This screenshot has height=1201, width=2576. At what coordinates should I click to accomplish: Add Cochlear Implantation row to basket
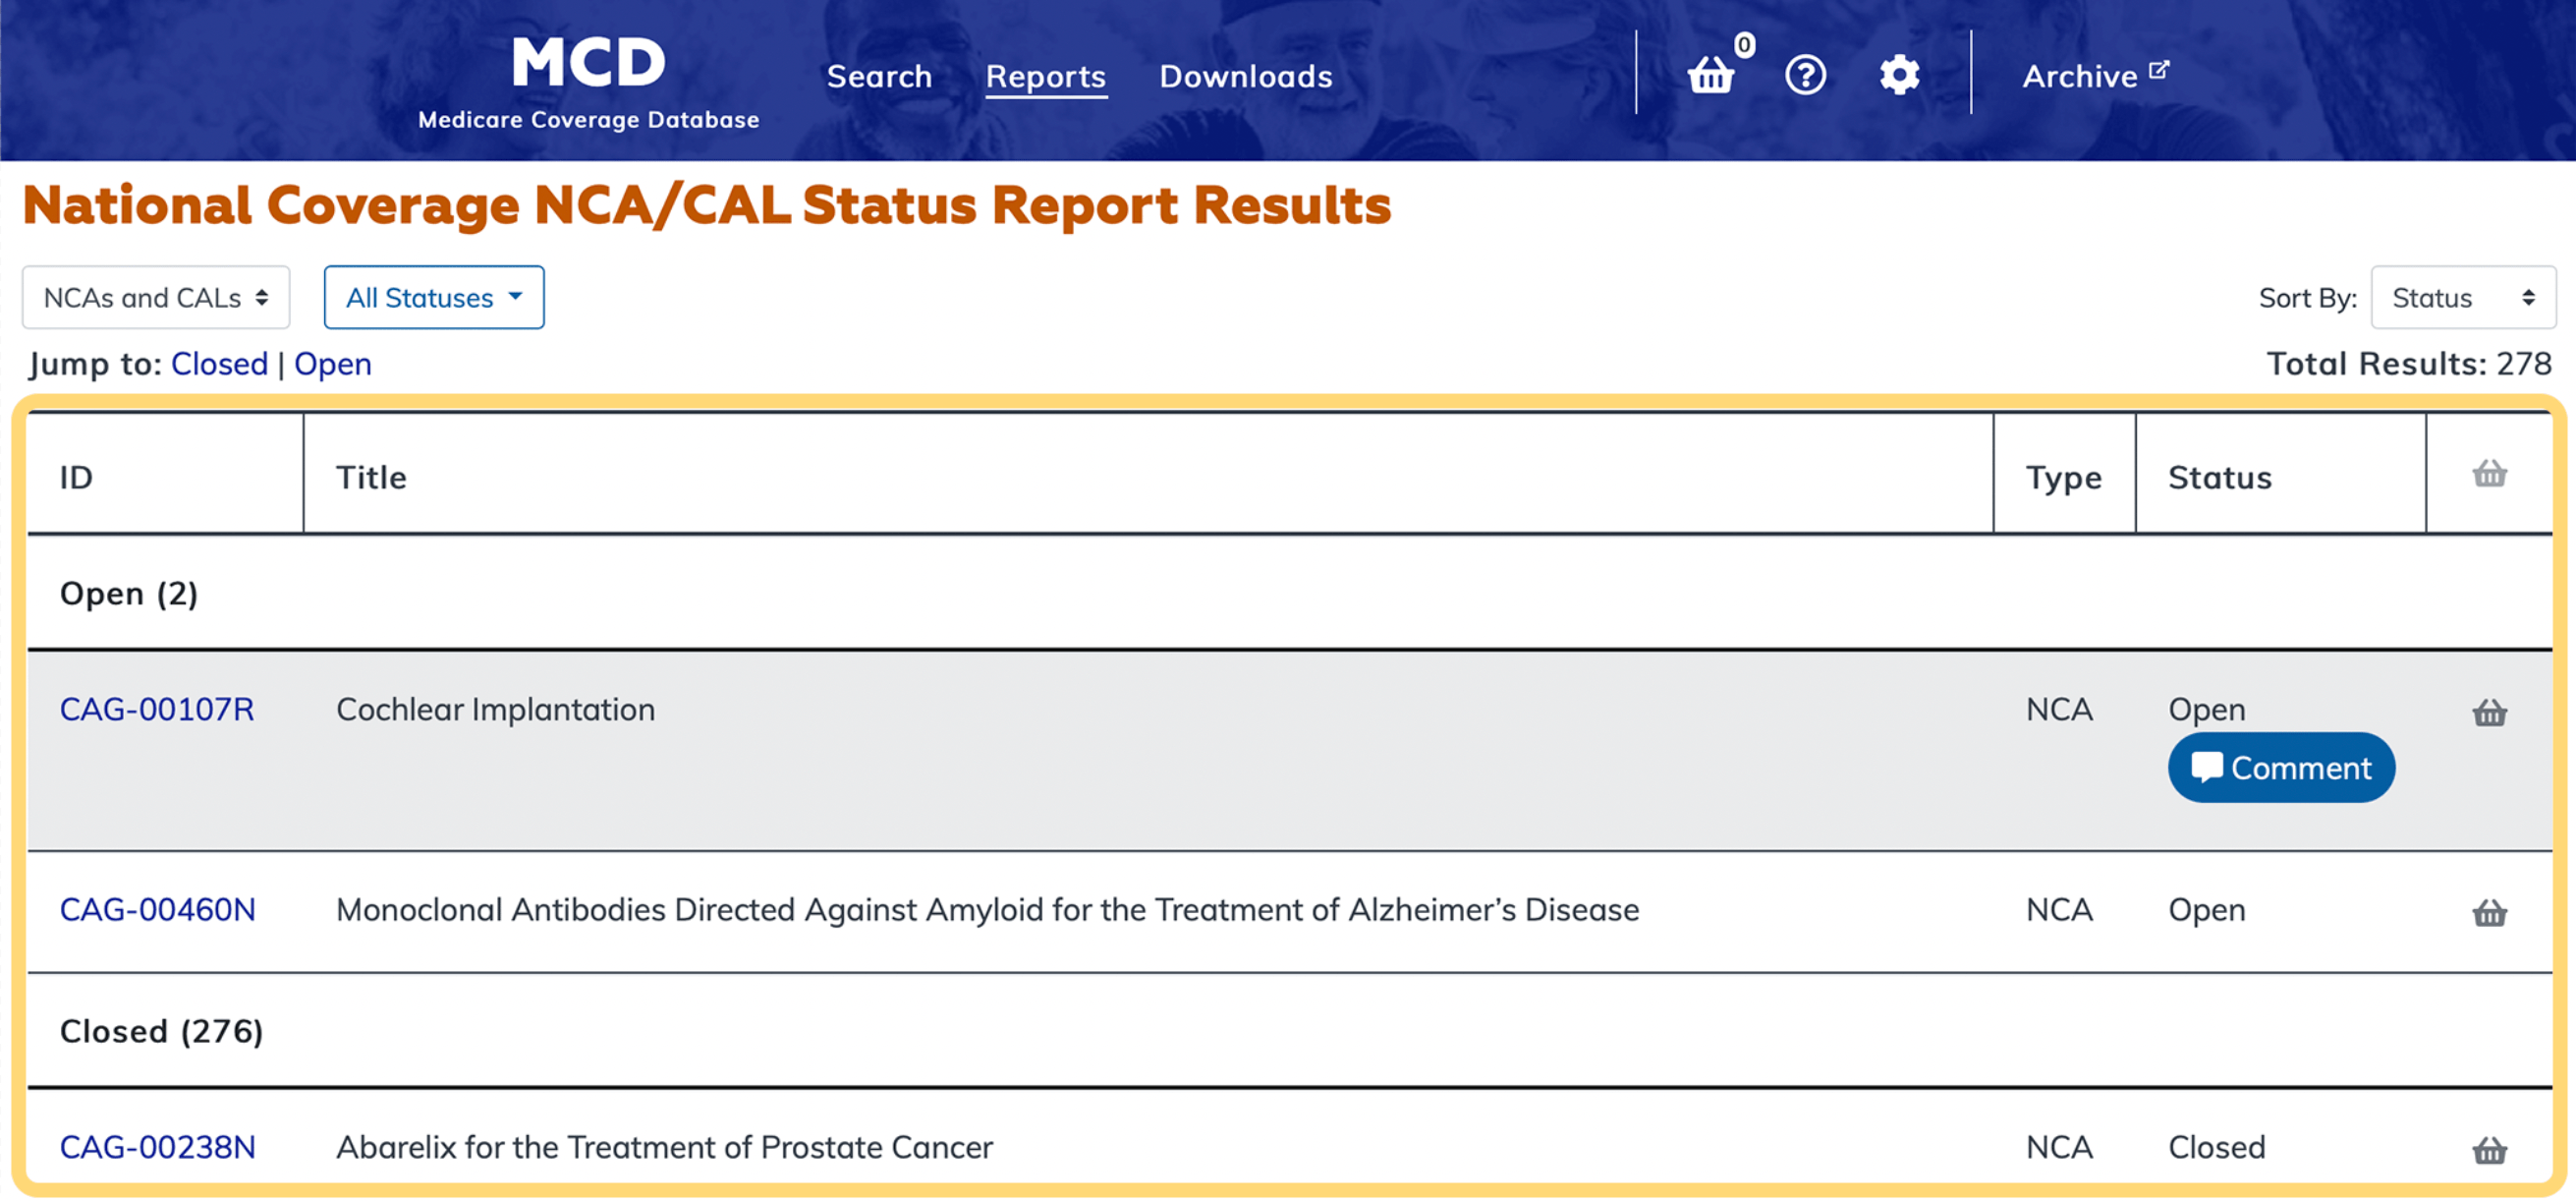pos(2488,713)
